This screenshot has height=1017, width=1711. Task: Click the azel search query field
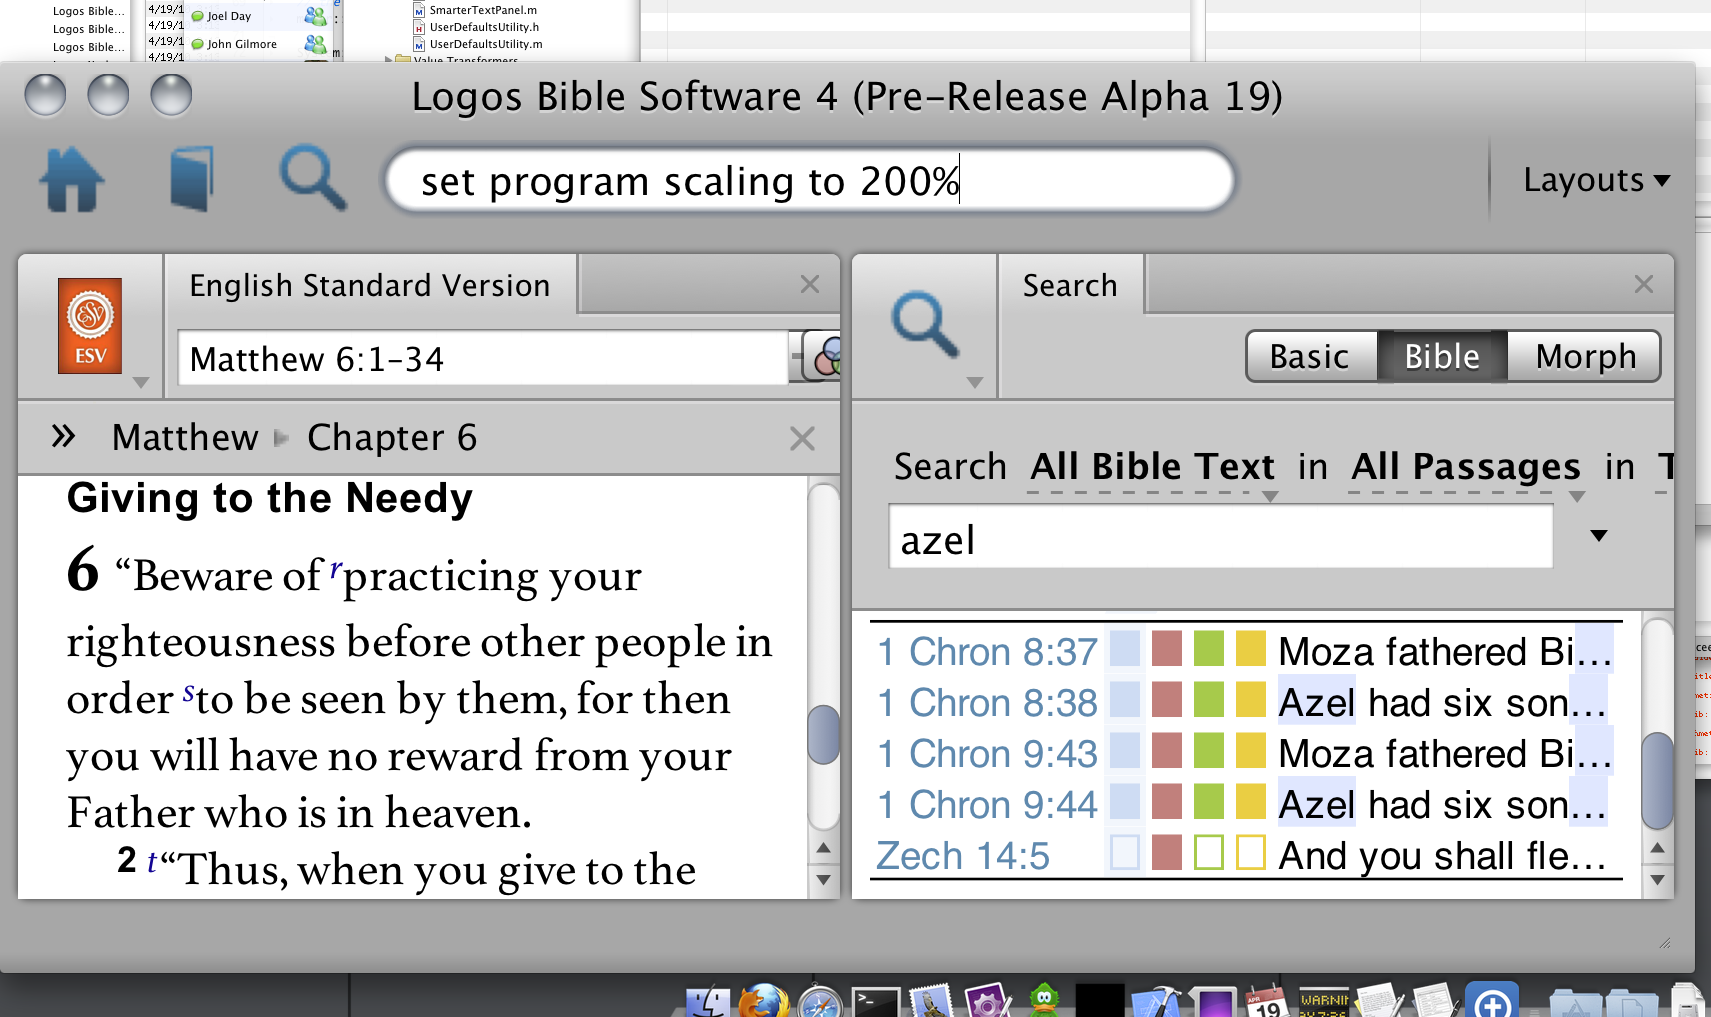point(1220,538)
